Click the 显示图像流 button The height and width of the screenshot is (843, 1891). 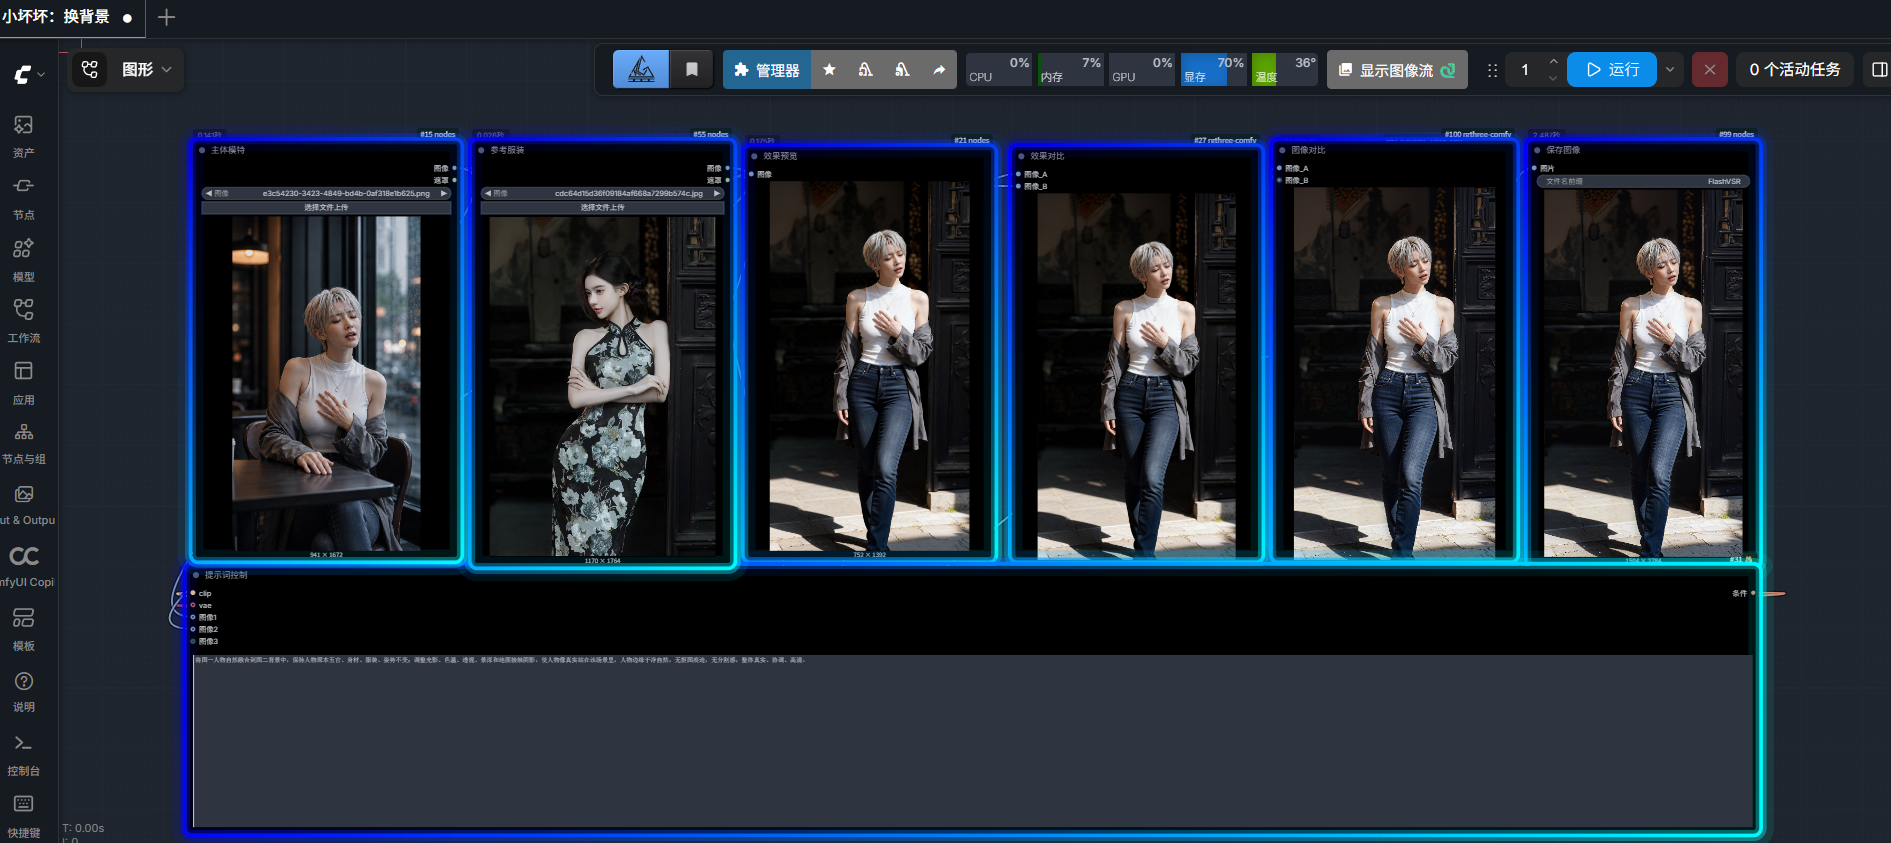coord(1397,70)
